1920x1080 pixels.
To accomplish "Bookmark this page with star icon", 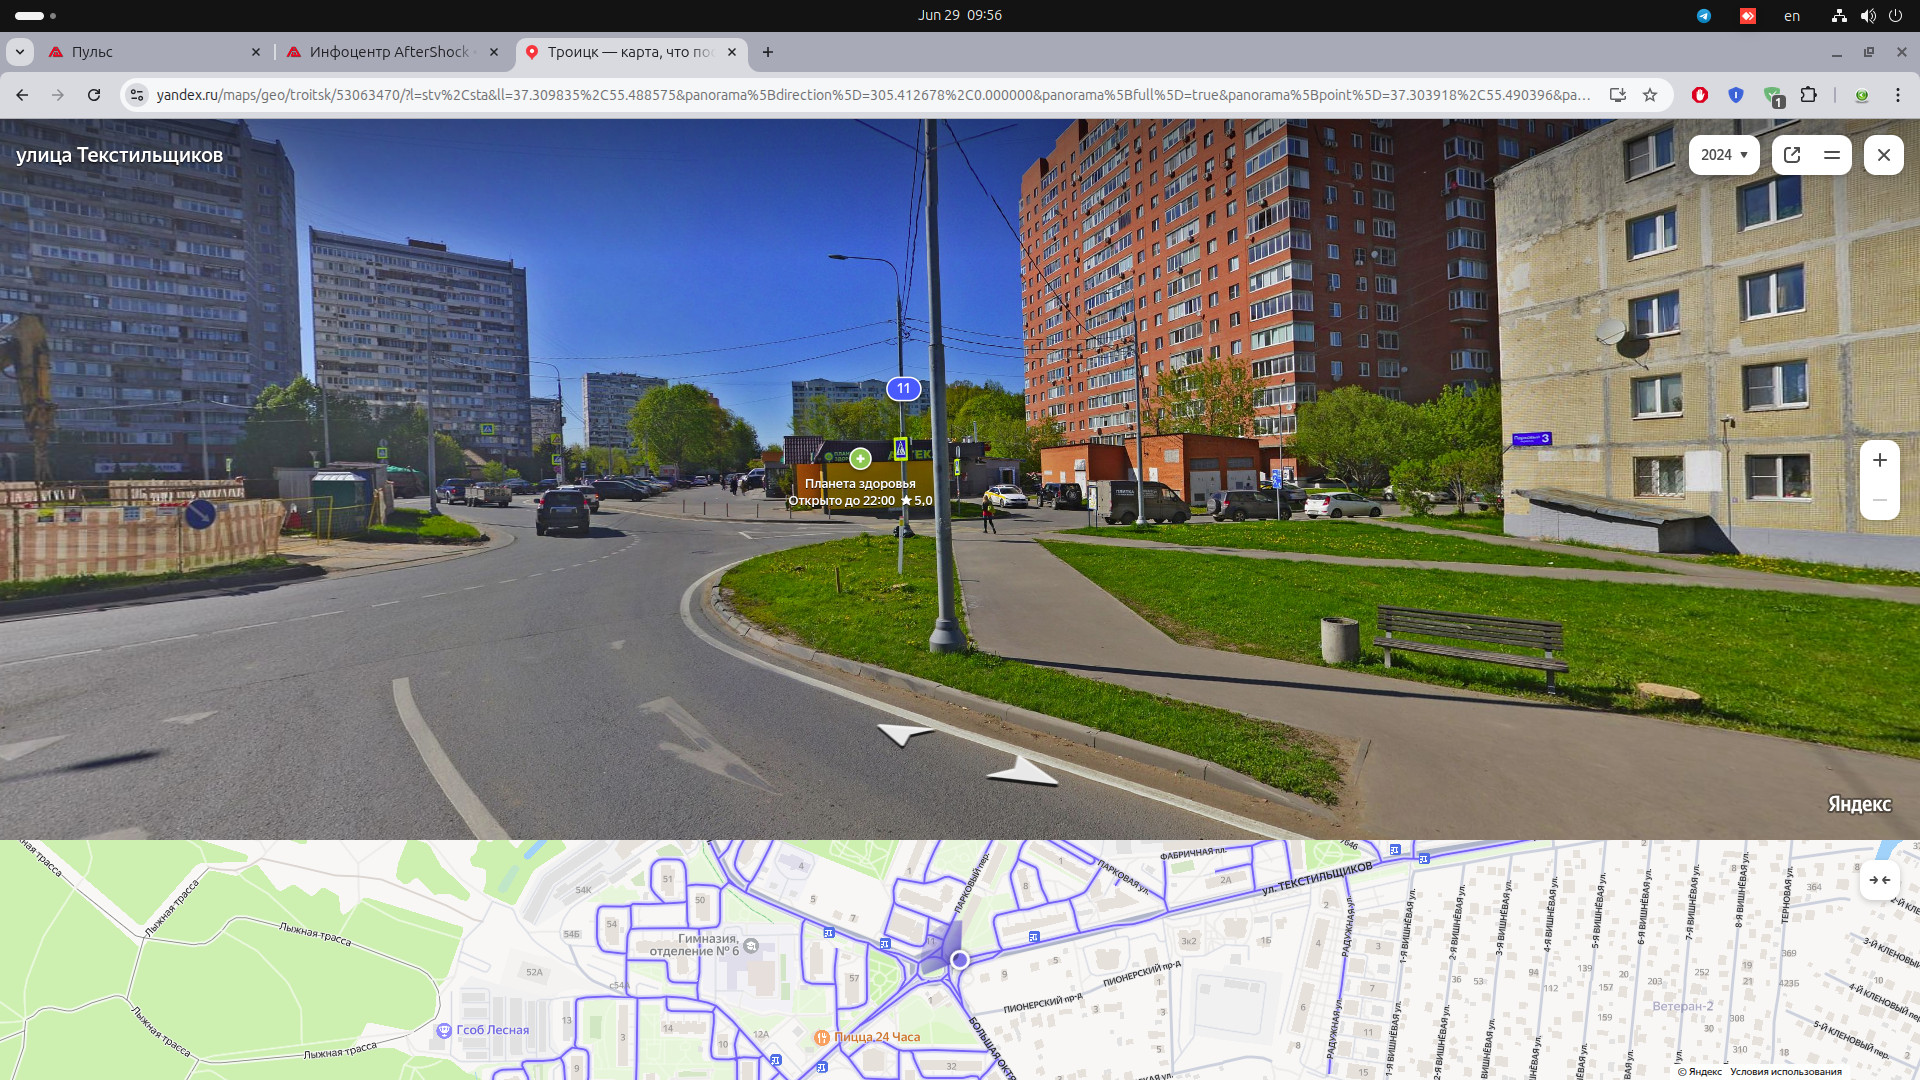I will click(1650, 95).
